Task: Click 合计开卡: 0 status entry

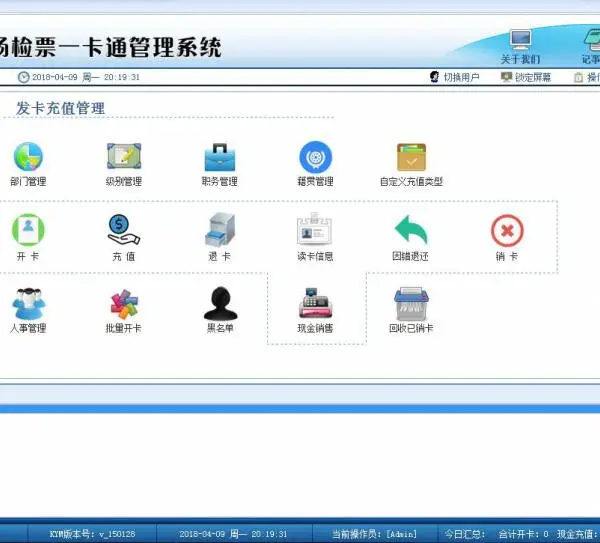Action: (x=523, y=534)
